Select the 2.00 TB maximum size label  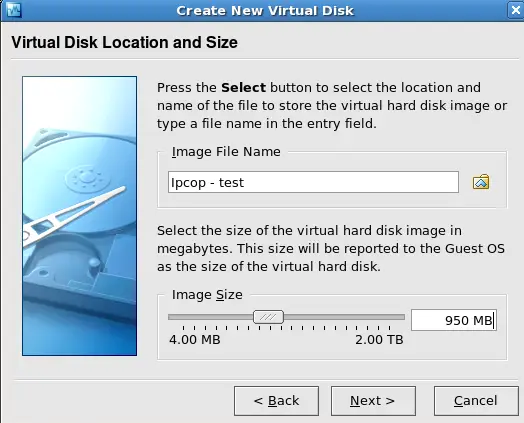[379, 340]
